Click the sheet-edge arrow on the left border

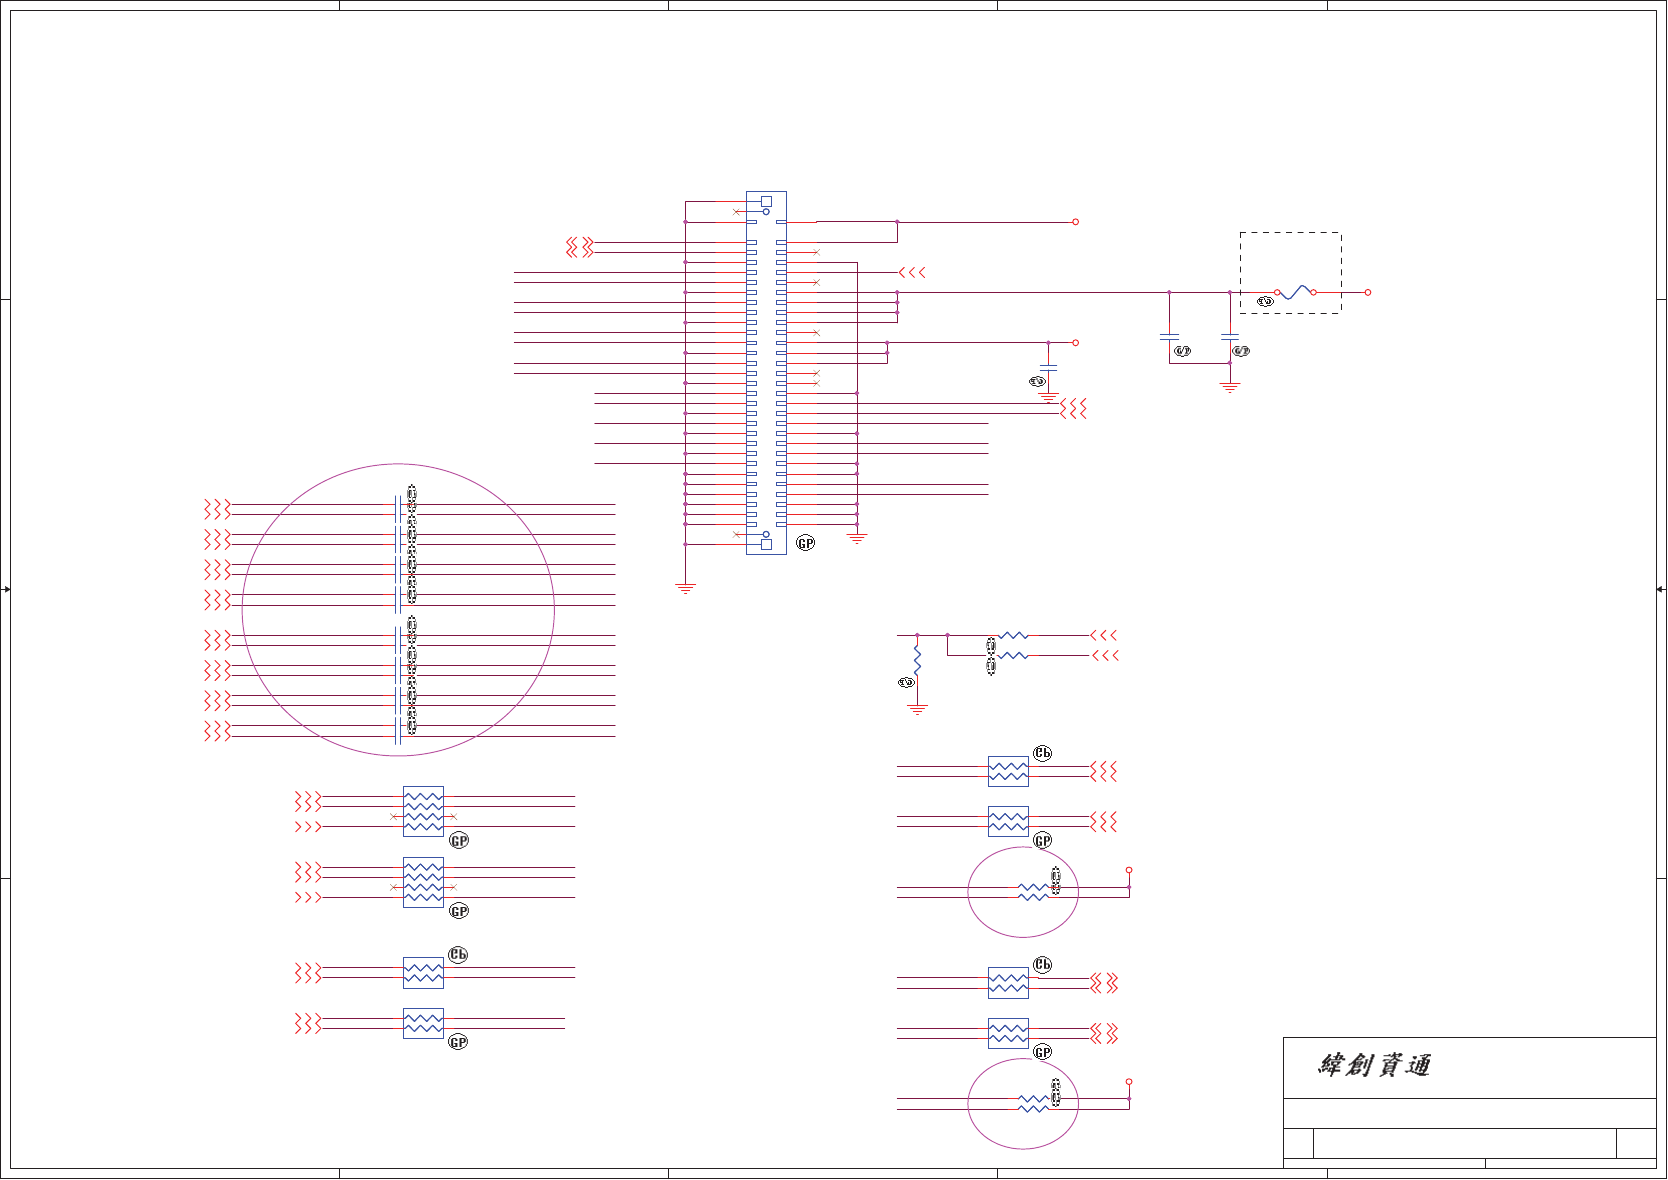5,589
